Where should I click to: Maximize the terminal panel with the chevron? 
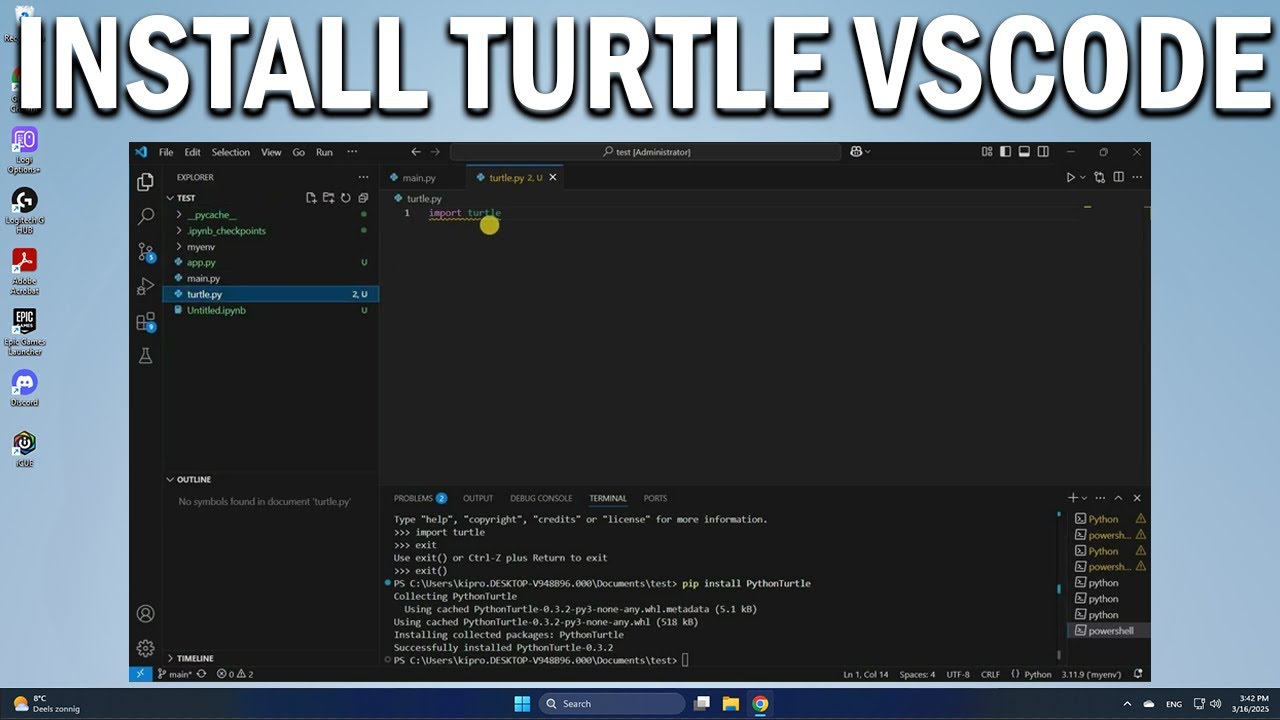pyautogui.click(x=1118, y=498)
